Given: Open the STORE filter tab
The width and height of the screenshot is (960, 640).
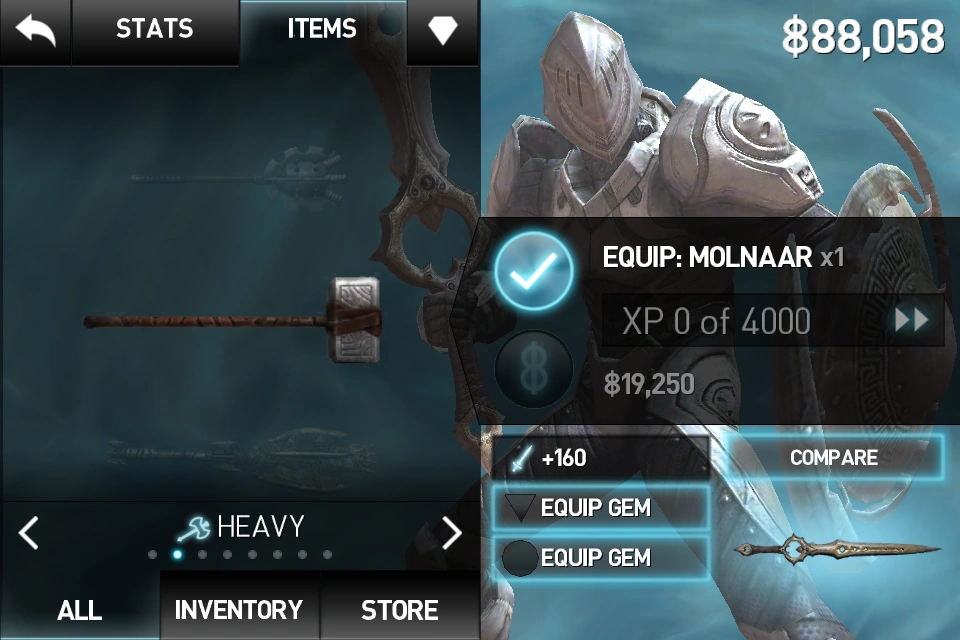Looking at the screenshot, I should click(x=400, y=608).
